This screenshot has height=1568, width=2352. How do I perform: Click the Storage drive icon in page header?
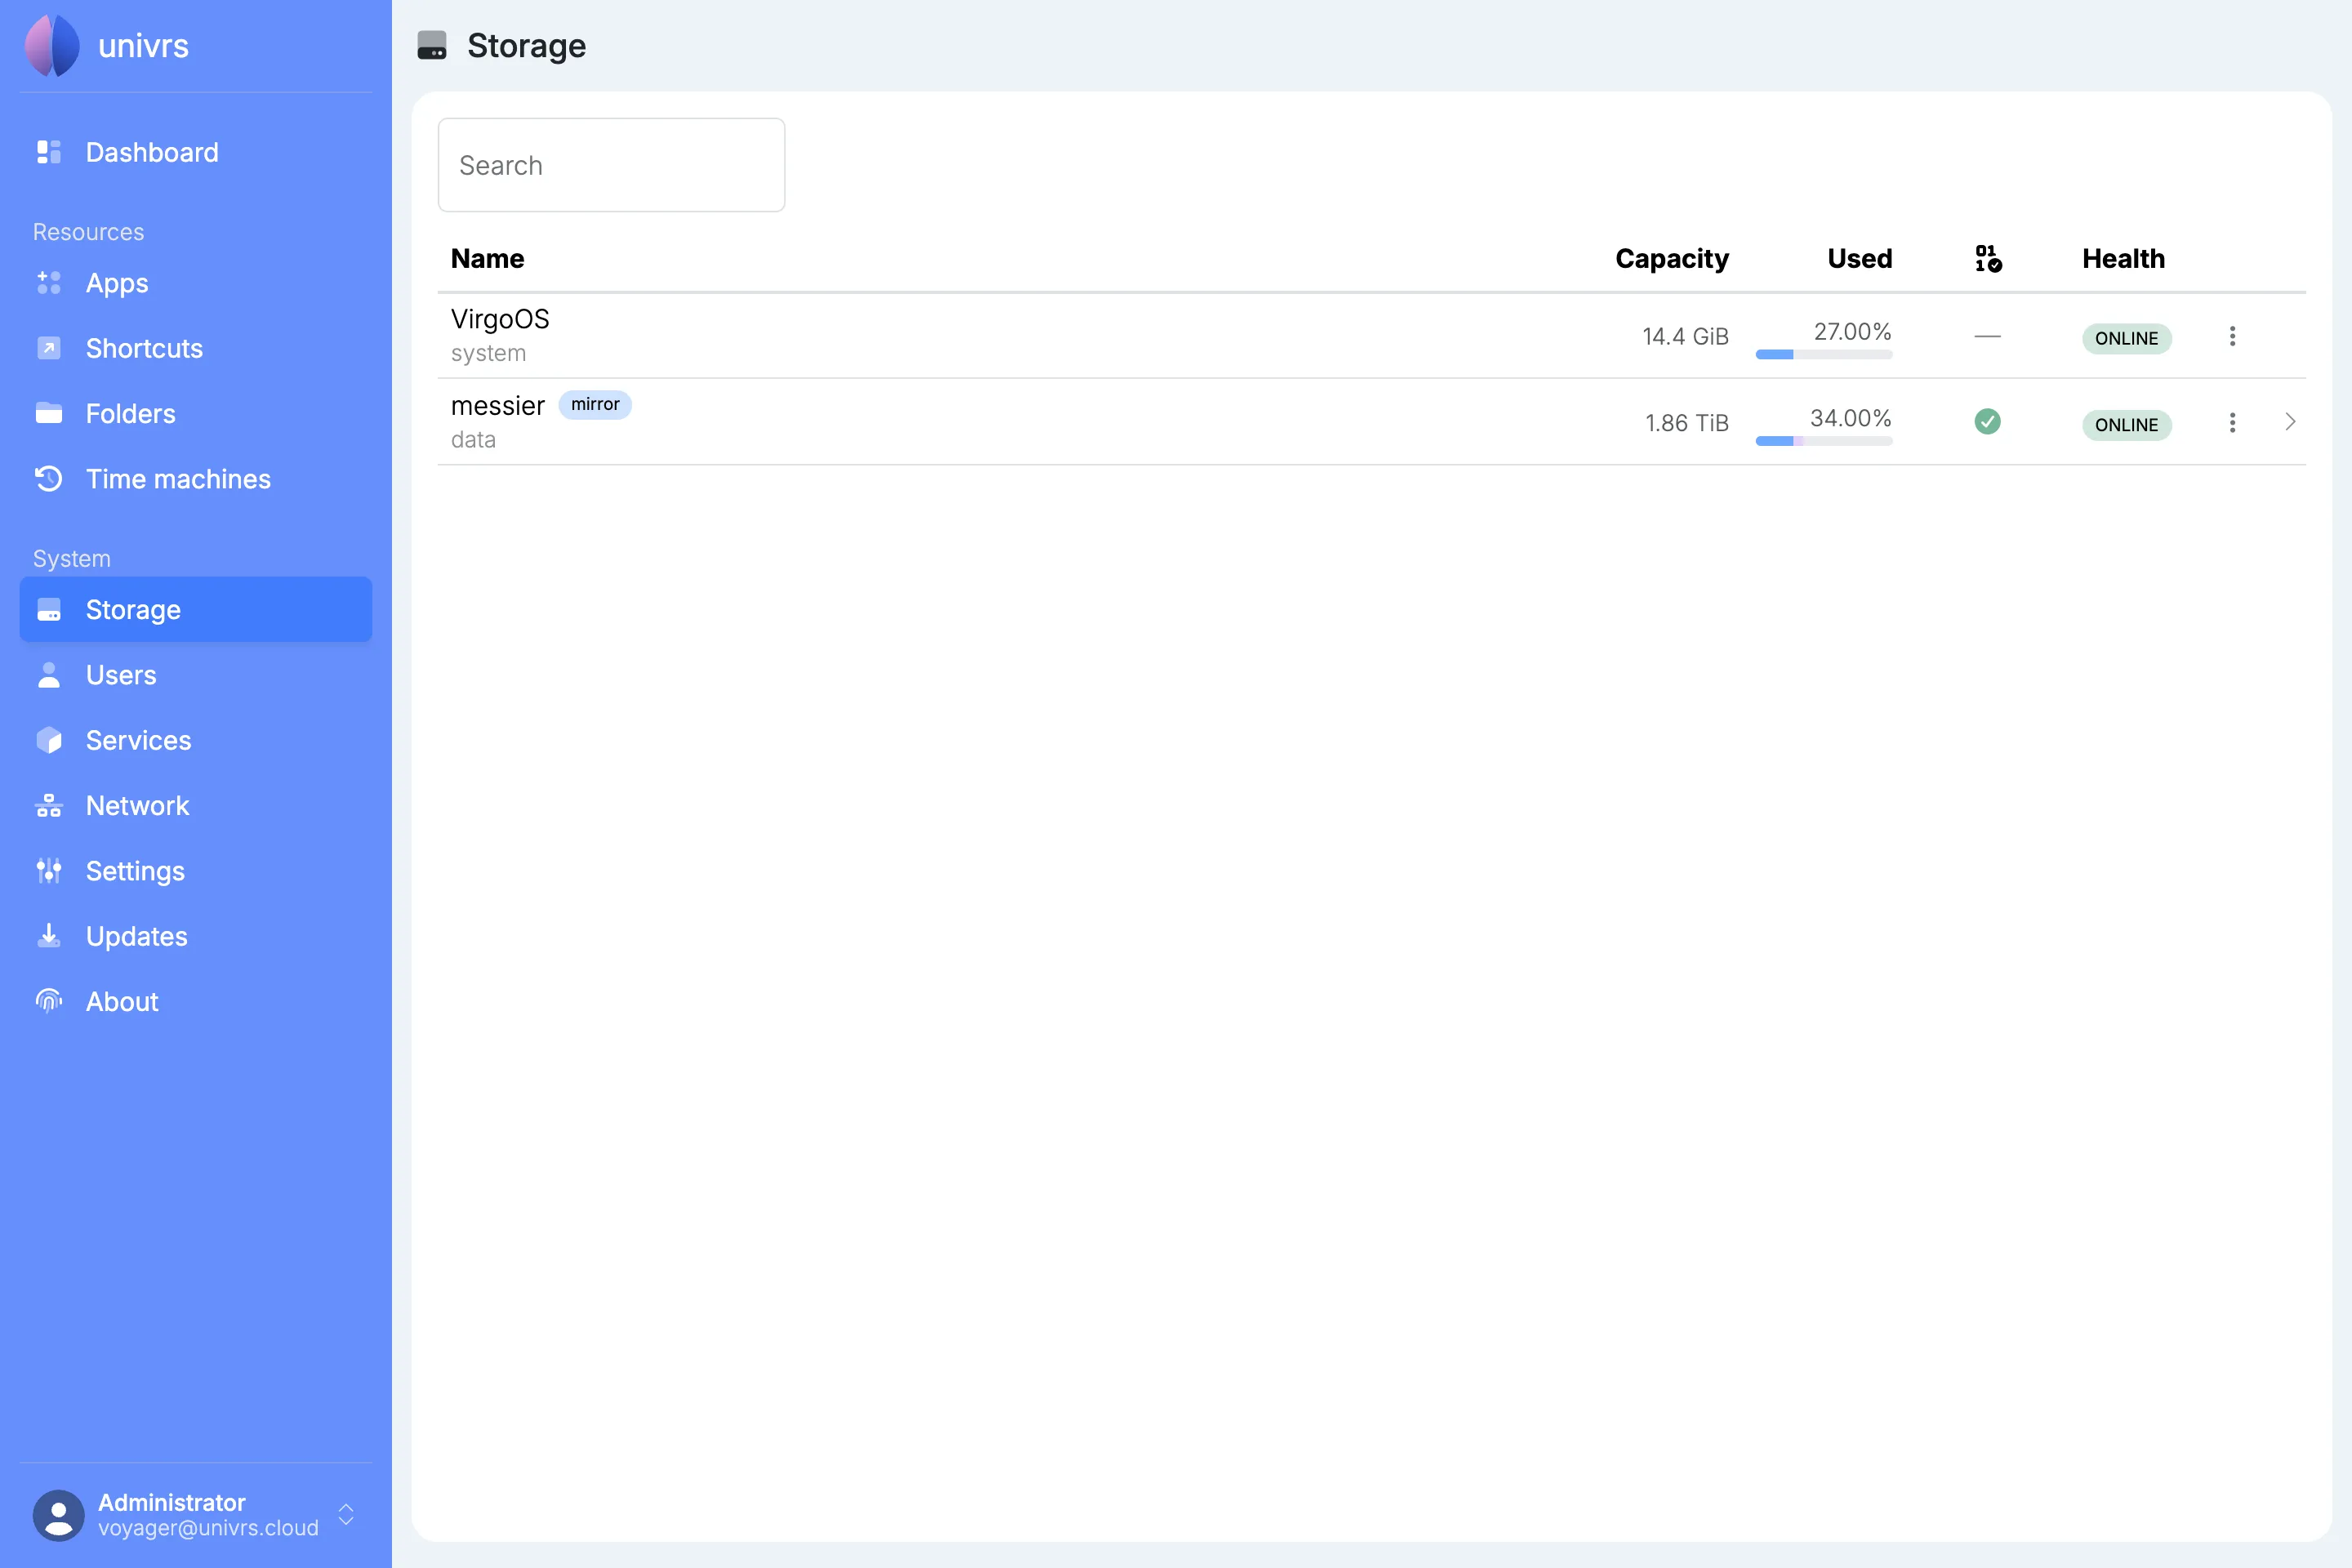[432, 46]
